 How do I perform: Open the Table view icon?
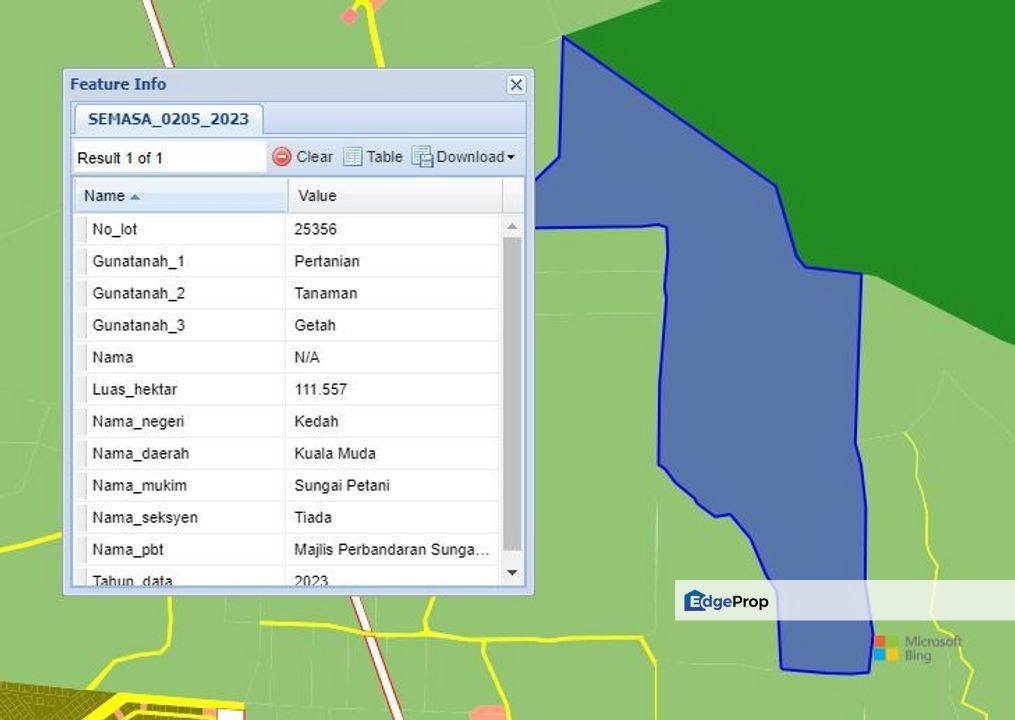tap(353, 157)
